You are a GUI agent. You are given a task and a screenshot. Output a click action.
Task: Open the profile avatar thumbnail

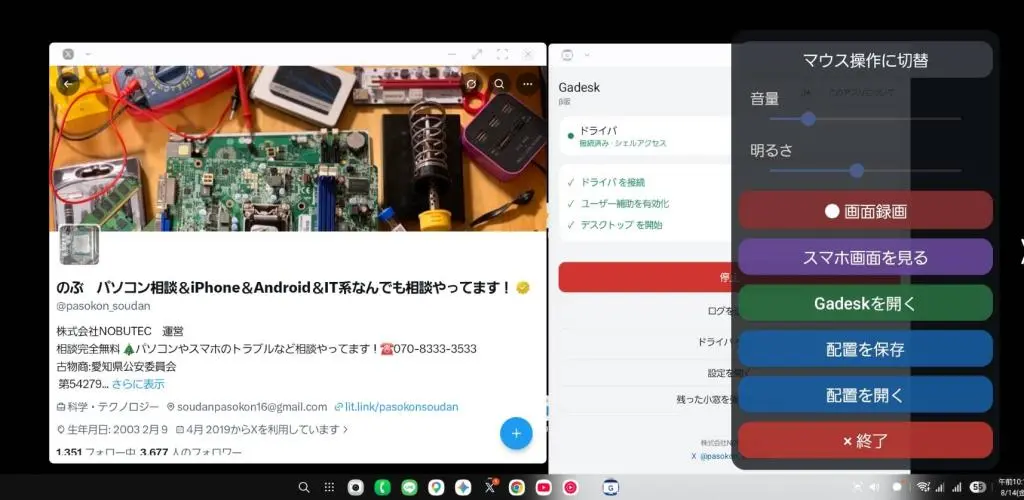coord(79,245)
